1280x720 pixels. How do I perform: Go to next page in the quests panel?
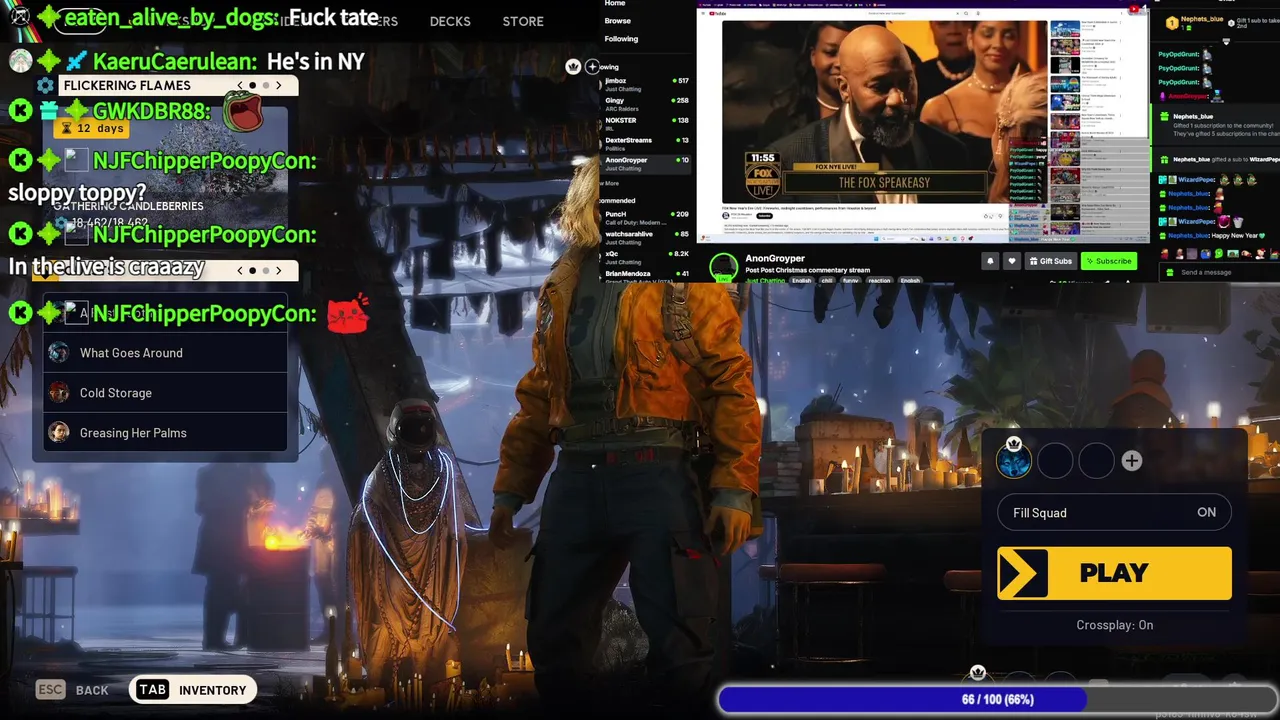click(x=279, y=270)
